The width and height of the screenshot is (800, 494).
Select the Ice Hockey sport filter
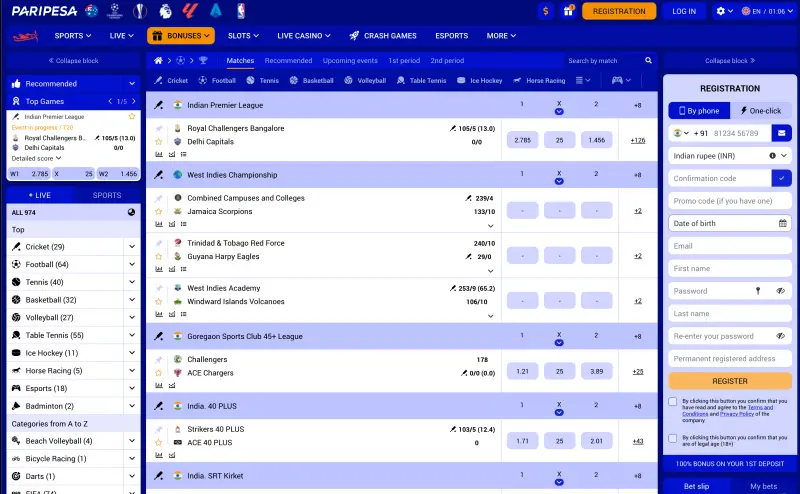480,80
